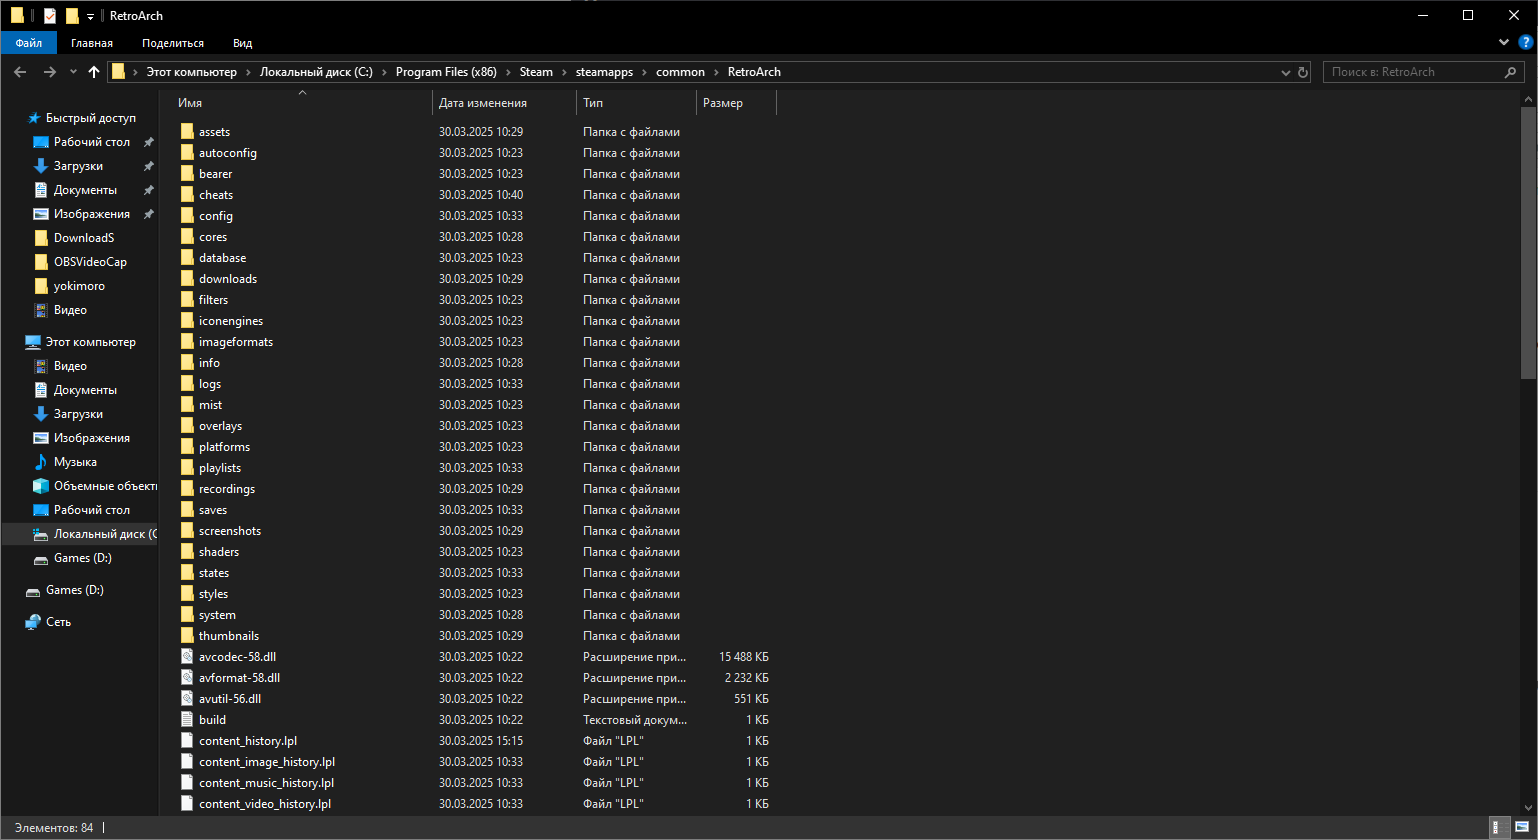Open recent locations dropdown arrow
This screenshot has width=1538, height=840.
tap(73, 72)
